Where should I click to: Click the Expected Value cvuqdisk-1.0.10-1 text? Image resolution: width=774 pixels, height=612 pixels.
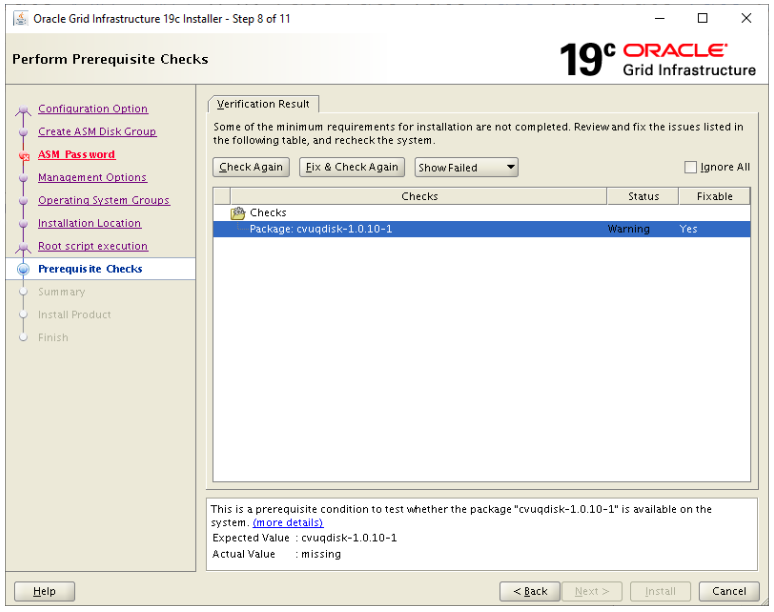tap(348, 538)
